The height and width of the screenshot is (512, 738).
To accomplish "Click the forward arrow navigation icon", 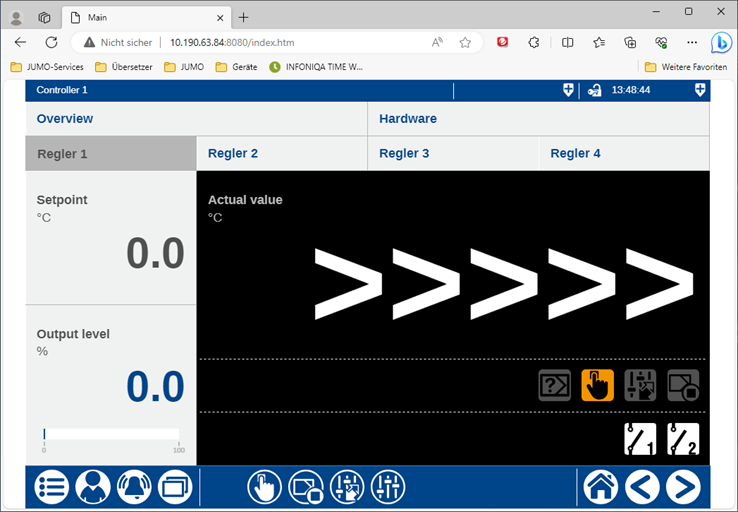I will click(x=682, y=488).
